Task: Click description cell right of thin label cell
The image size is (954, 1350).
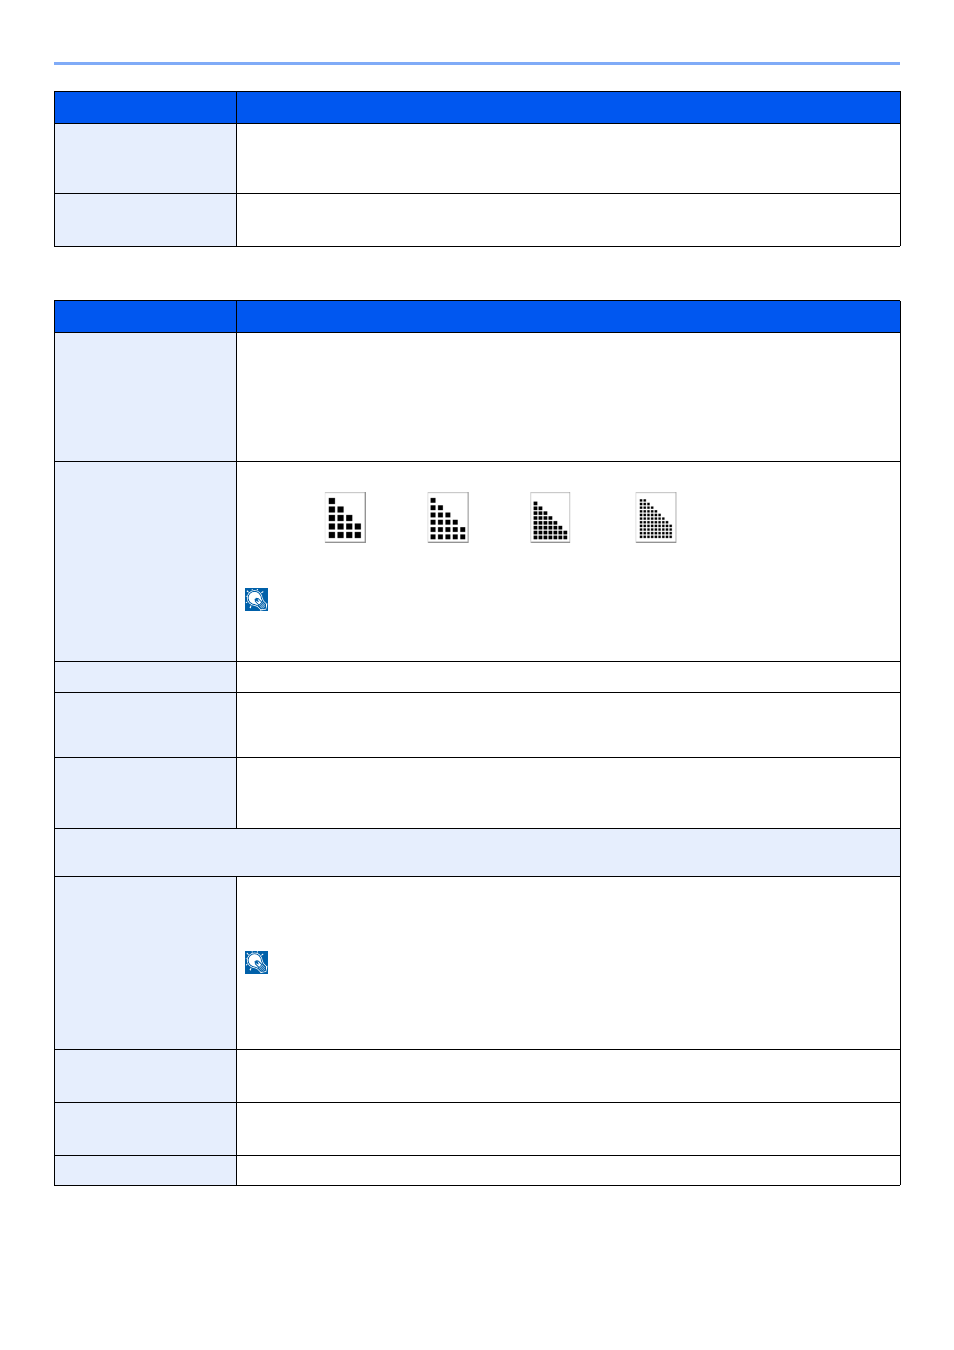Action: 568,677
